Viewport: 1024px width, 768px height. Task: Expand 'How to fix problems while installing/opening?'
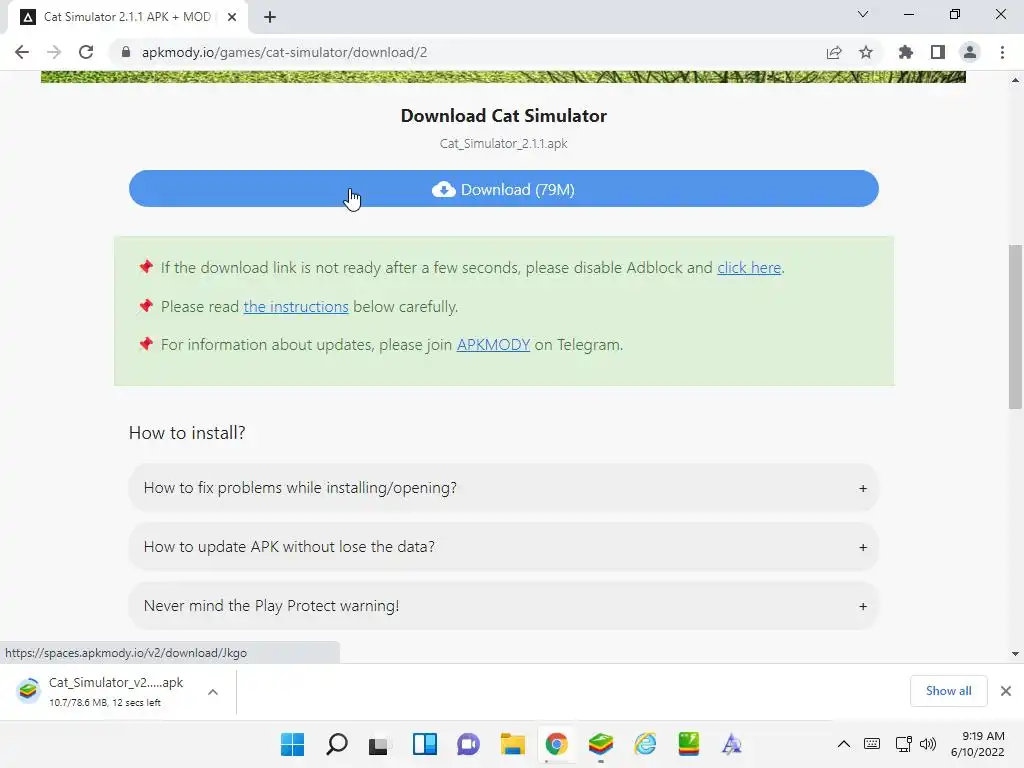pos(504,488)
